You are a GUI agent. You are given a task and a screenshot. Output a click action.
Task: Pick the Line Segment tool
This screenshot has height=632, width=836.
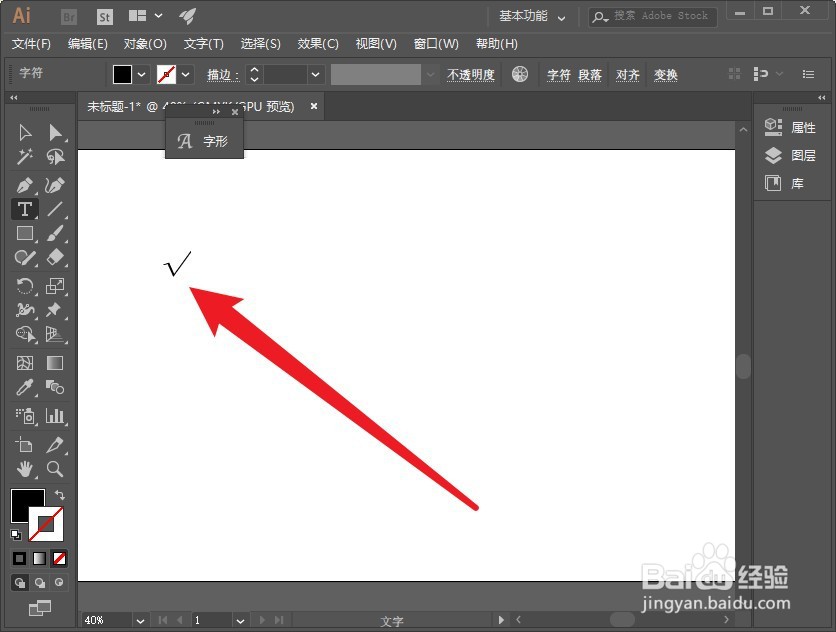55,209
